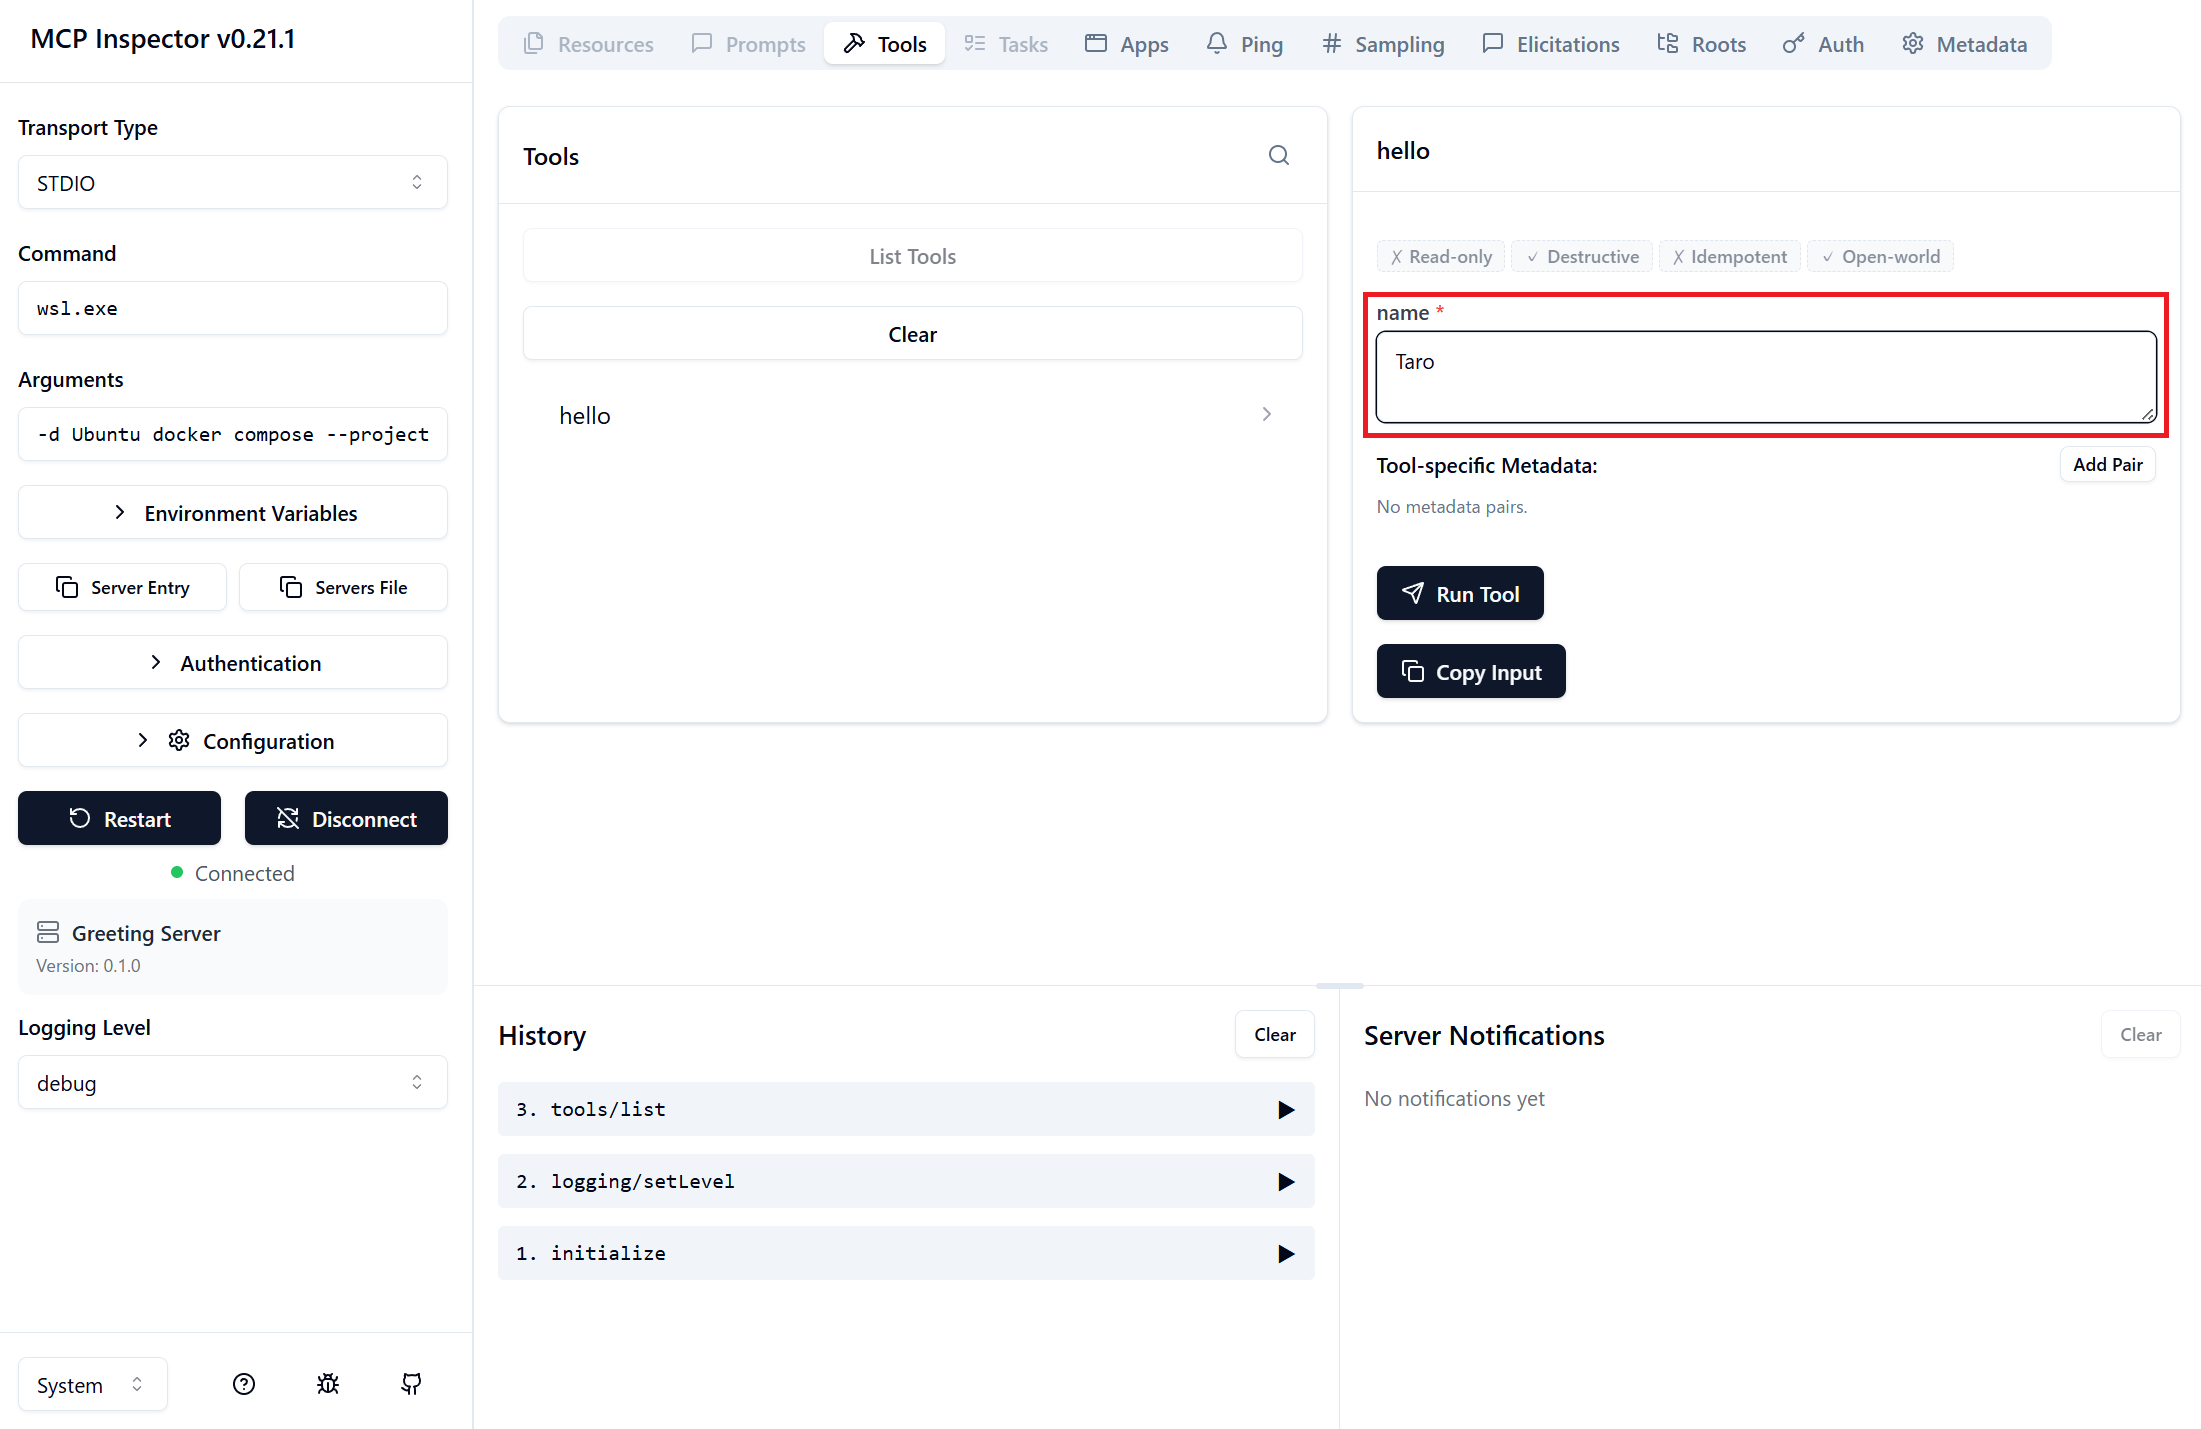Restart the server connection
Screen dimensions: 2201x1429
click(x=119, y=818)
